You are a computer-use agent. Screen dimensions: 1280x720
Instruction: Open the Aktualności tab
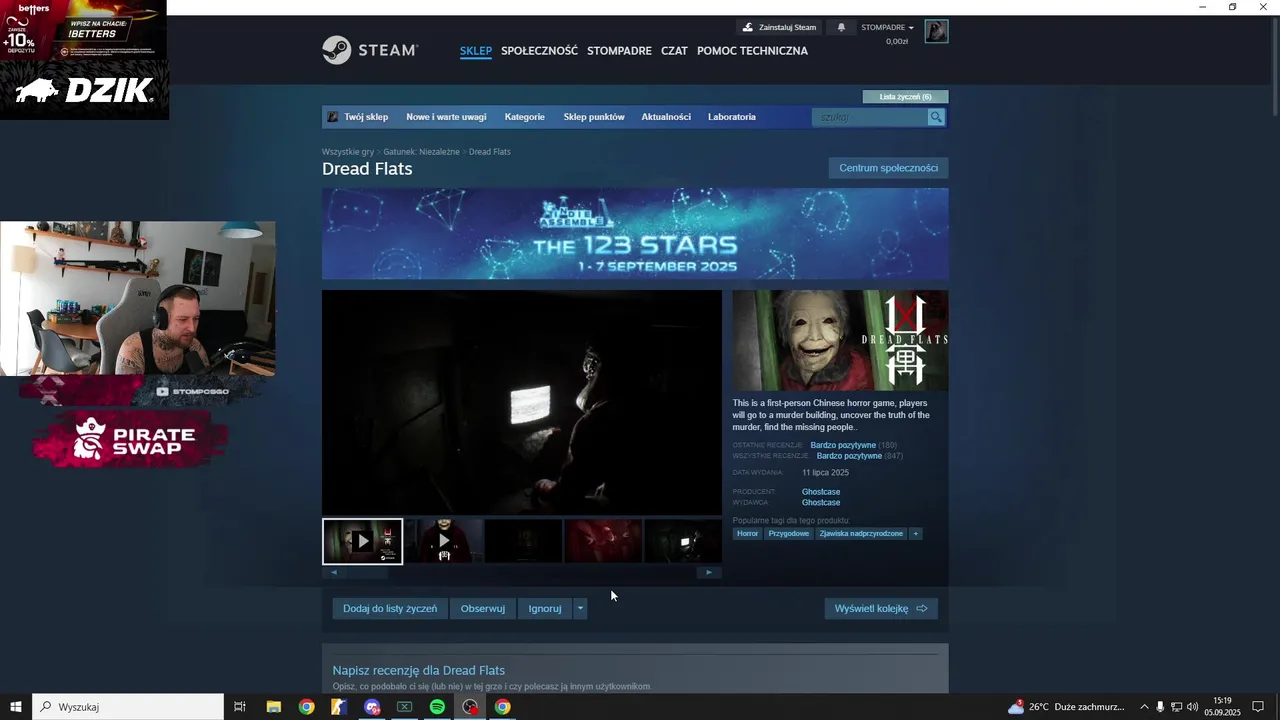(x=666, y=117)
